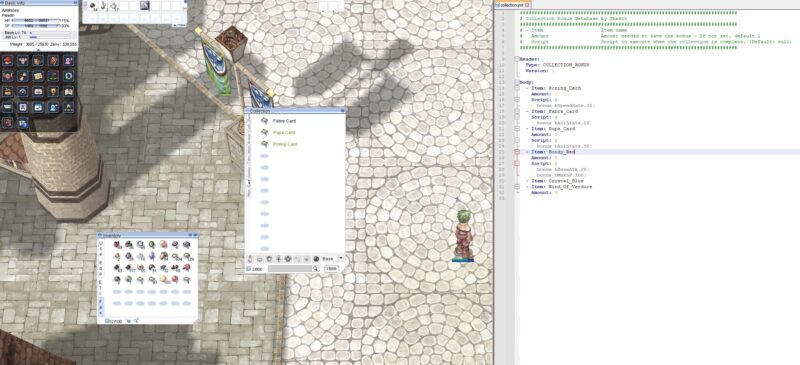800x365 pixels.
Task: Collapse the Item Wind_Of_Verdure fold marker
Action: [516, 187]
